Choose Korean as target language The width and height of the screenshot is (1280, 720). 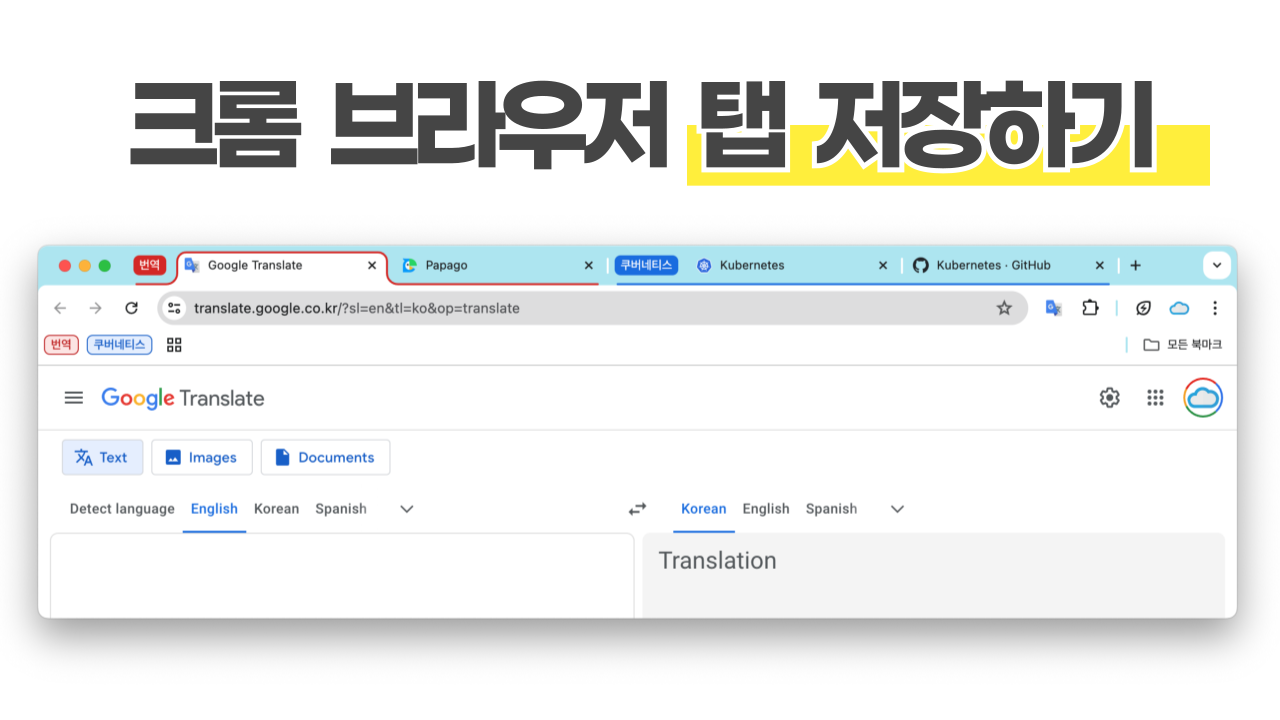pyautogui.click(x=704, y=509)
